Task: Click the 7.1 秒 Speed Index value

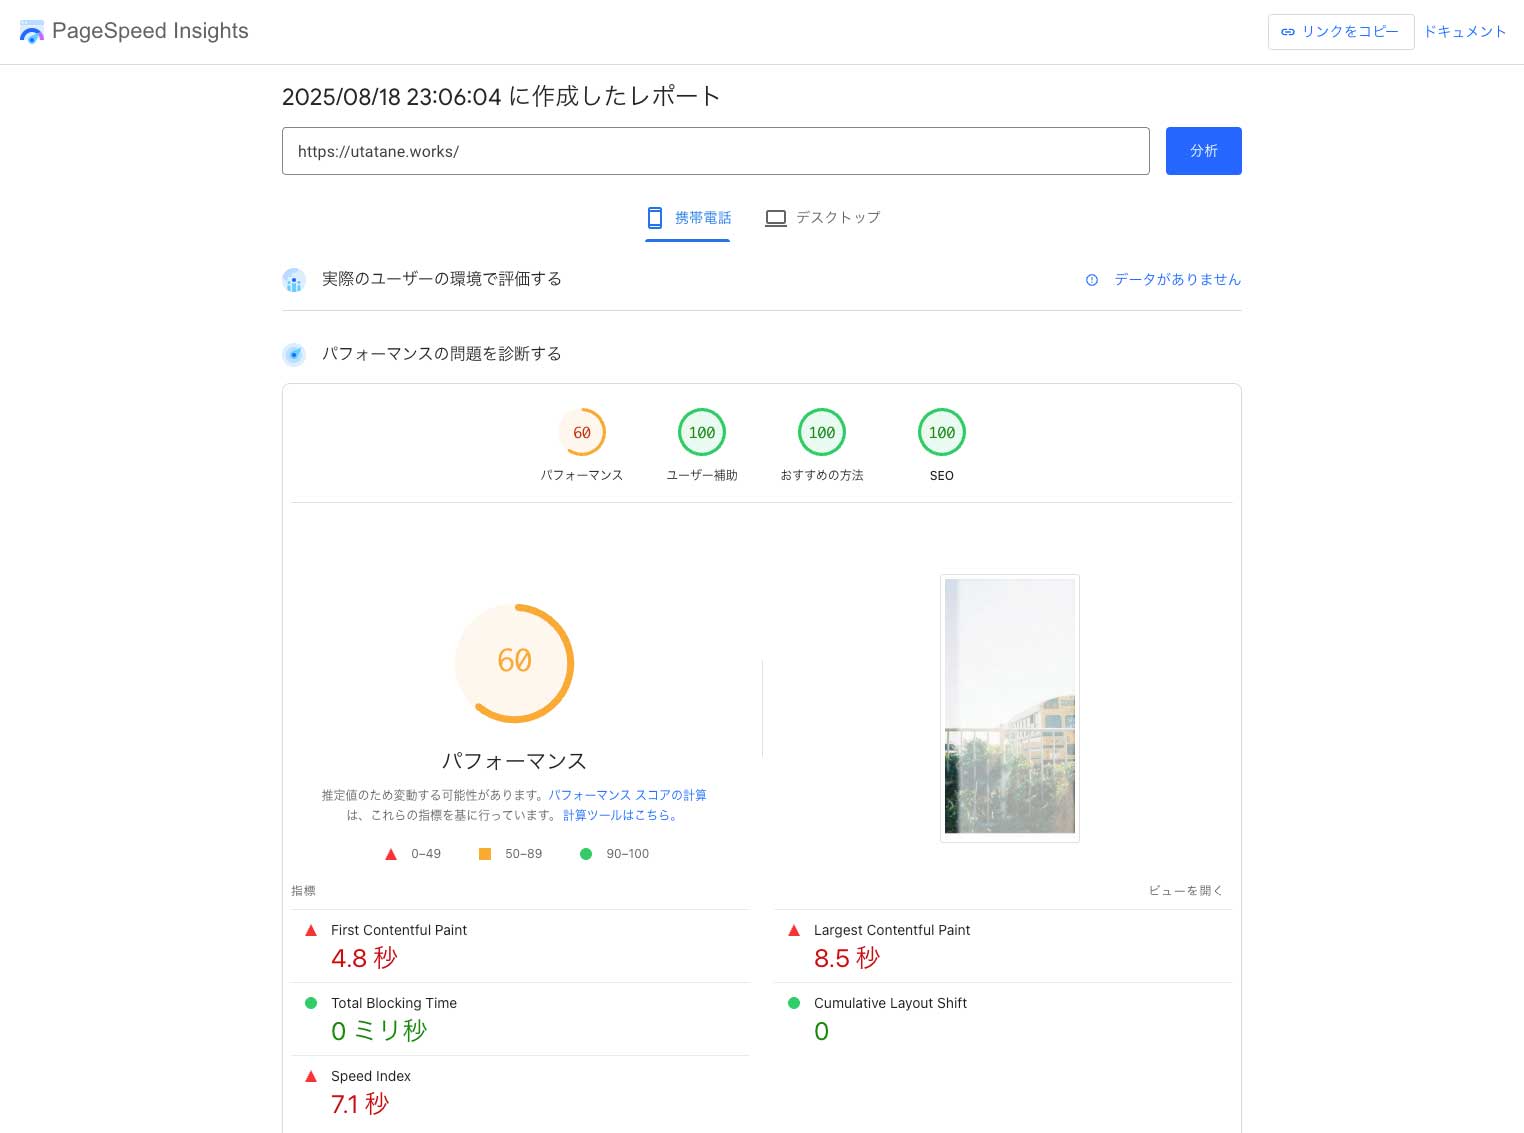Action: tap(360, 1104)
